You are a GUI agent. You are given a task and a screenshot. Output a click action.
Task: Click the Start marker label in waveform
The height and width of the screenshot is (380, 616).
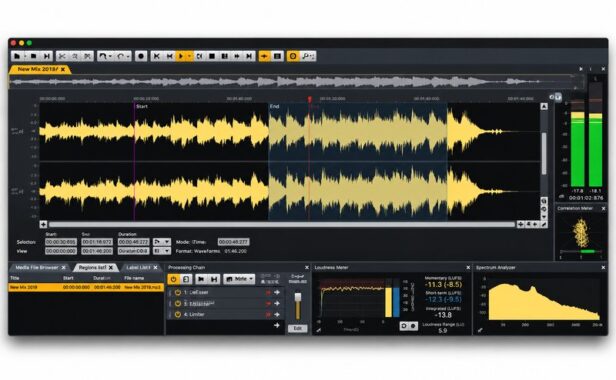click(142, 106)
